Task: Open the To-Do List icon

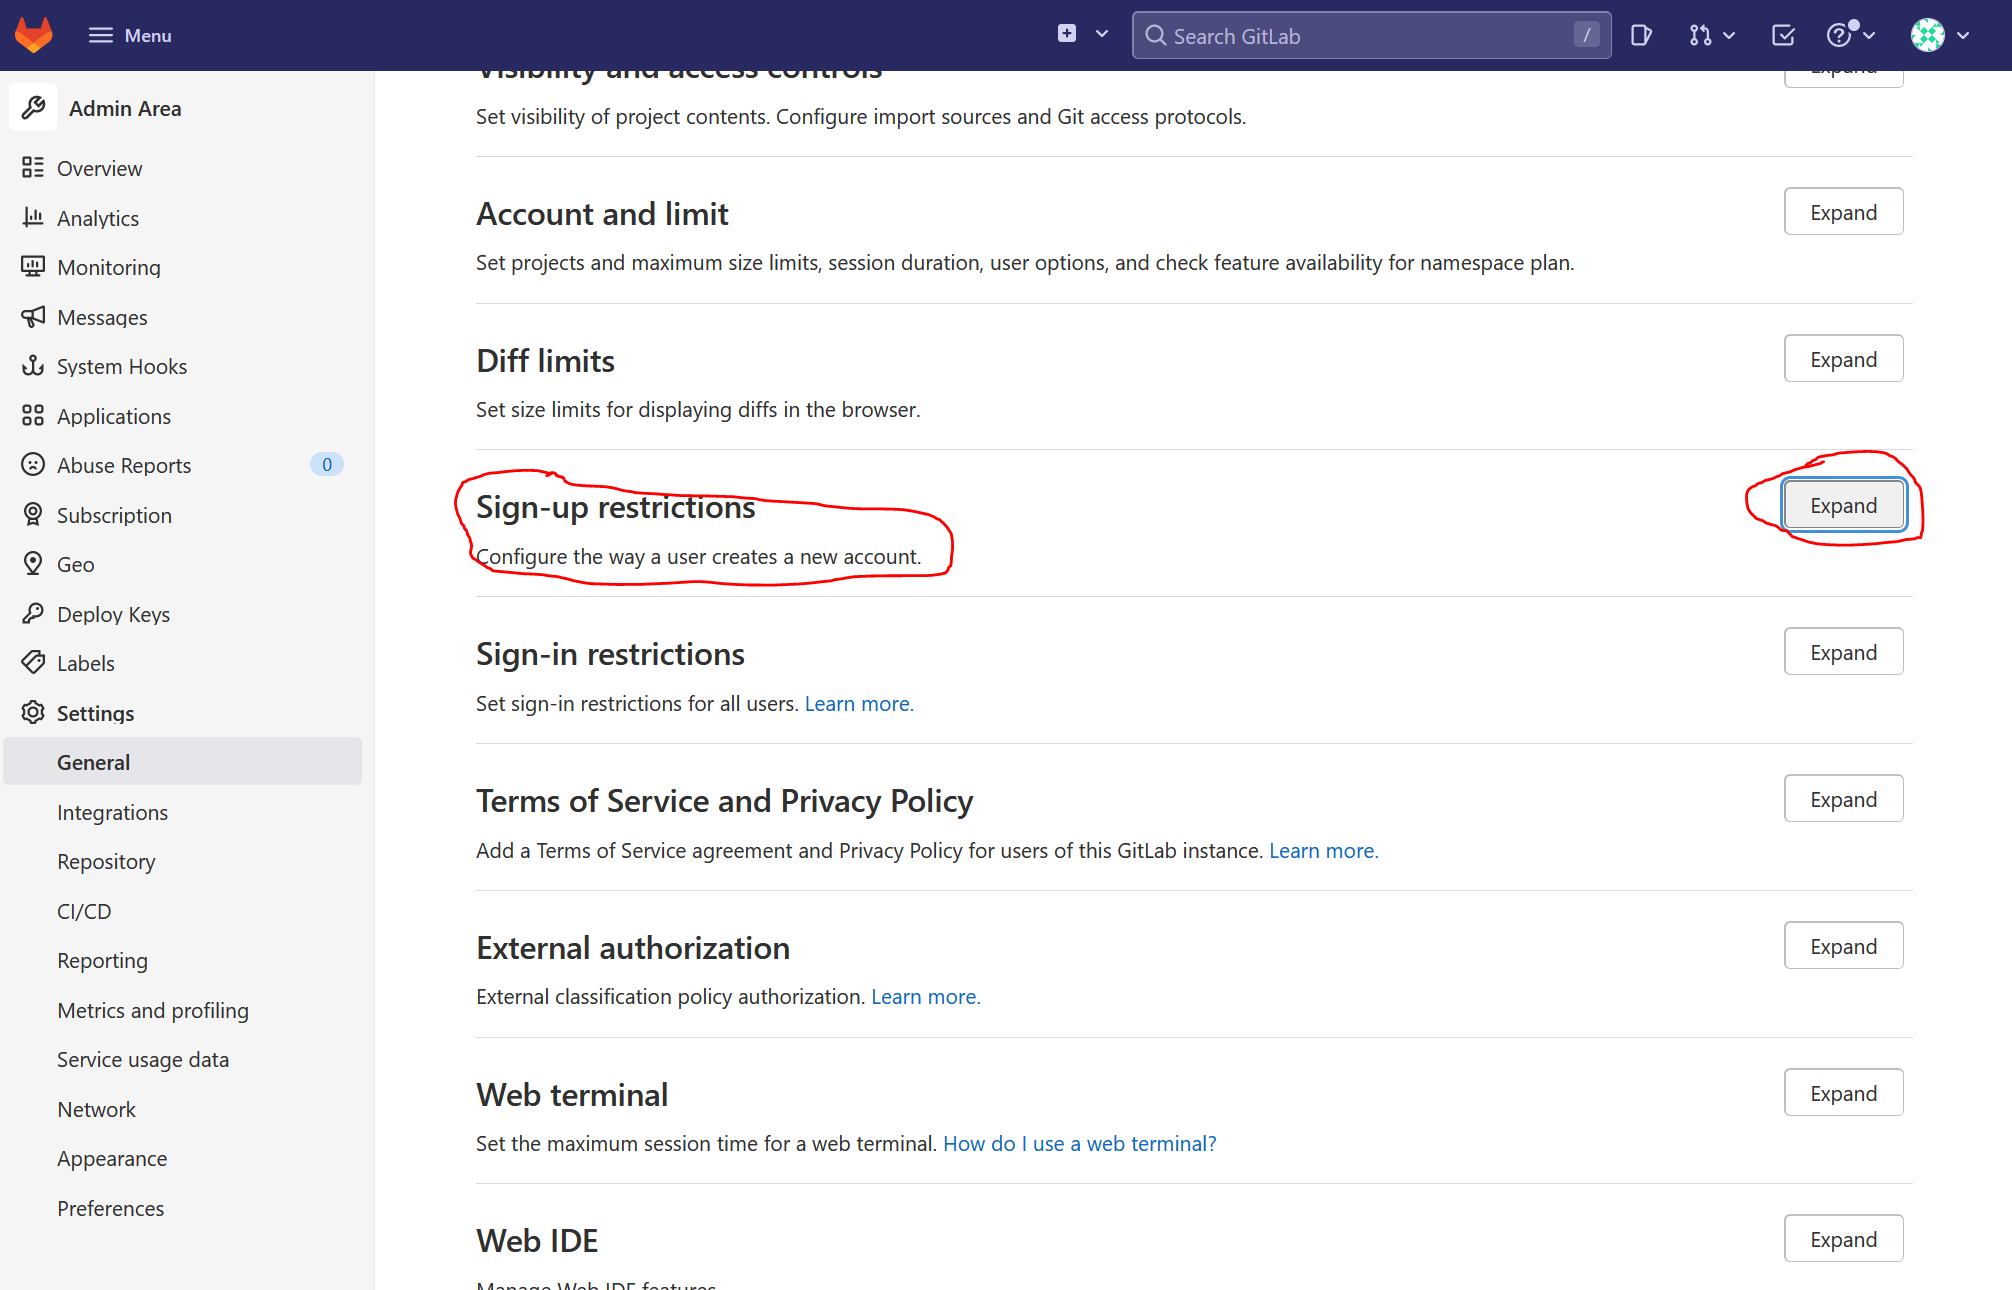Action: tap(1782, 34)
